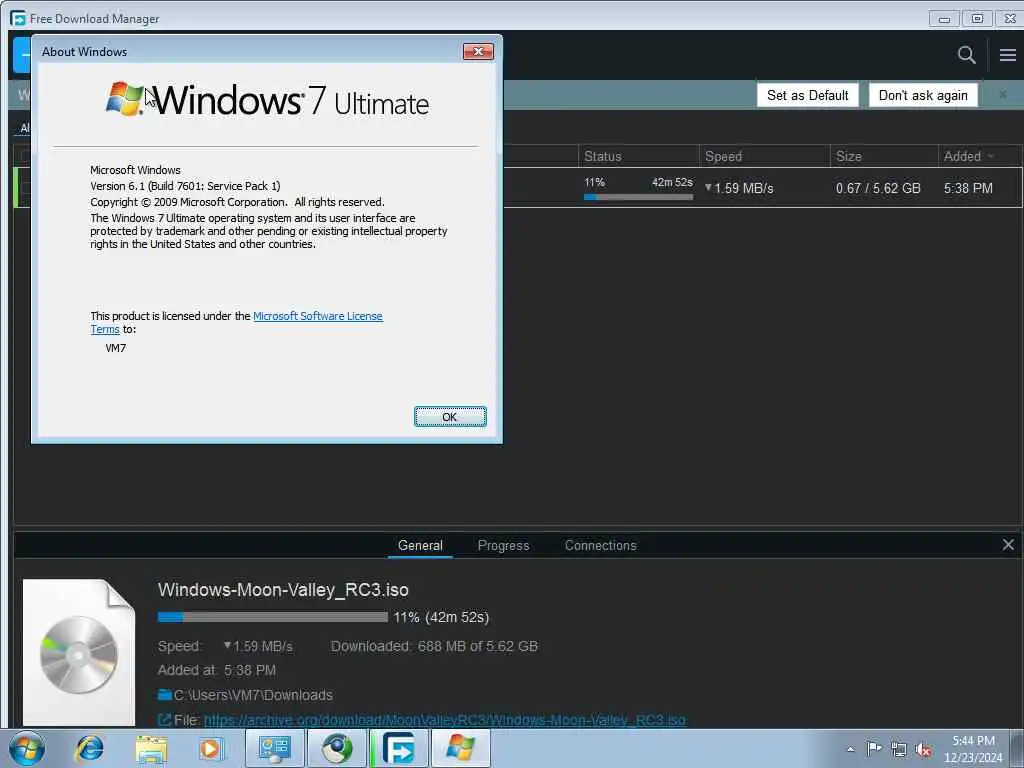
Task: Close the About Windows dialog
Action: click(478, 52)
